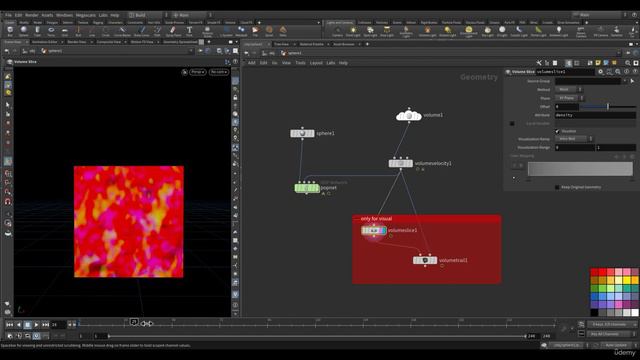Open the Windows menu
640x360 pixels.
pos(64,15)
